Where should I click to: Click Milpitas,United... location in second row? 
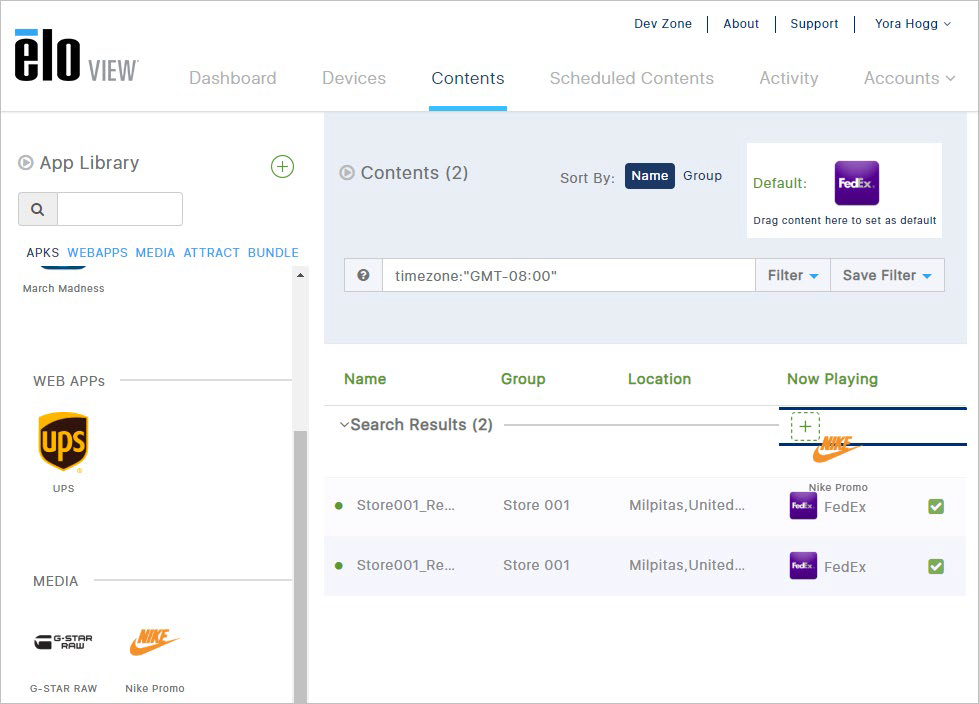point(687,565)
